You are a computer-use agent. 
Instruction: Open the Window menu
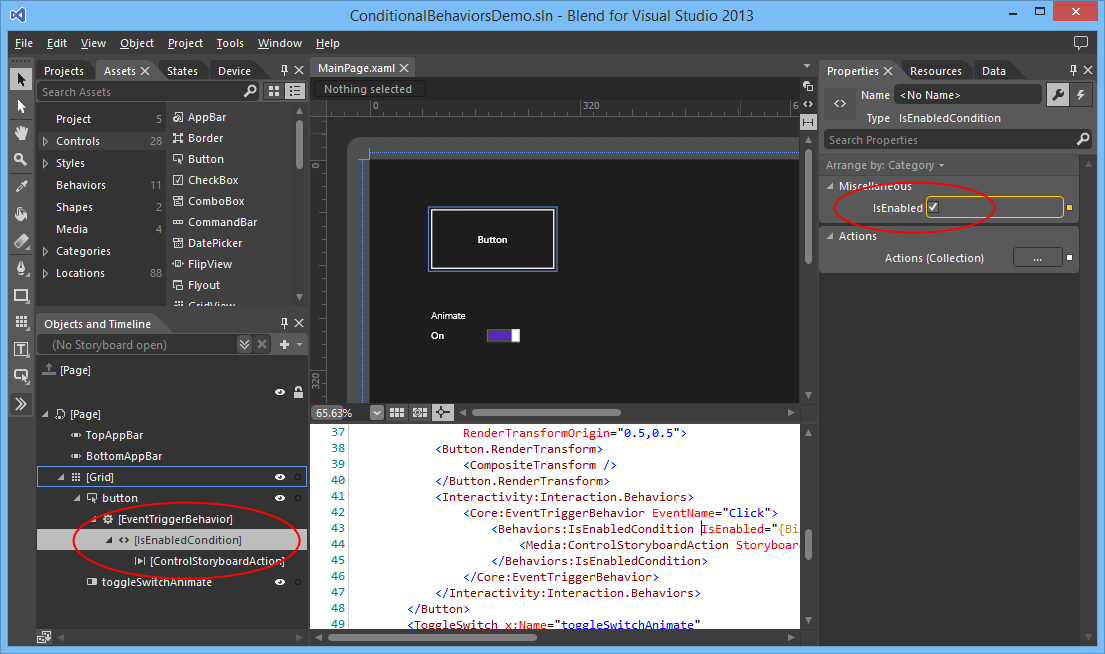280,43
